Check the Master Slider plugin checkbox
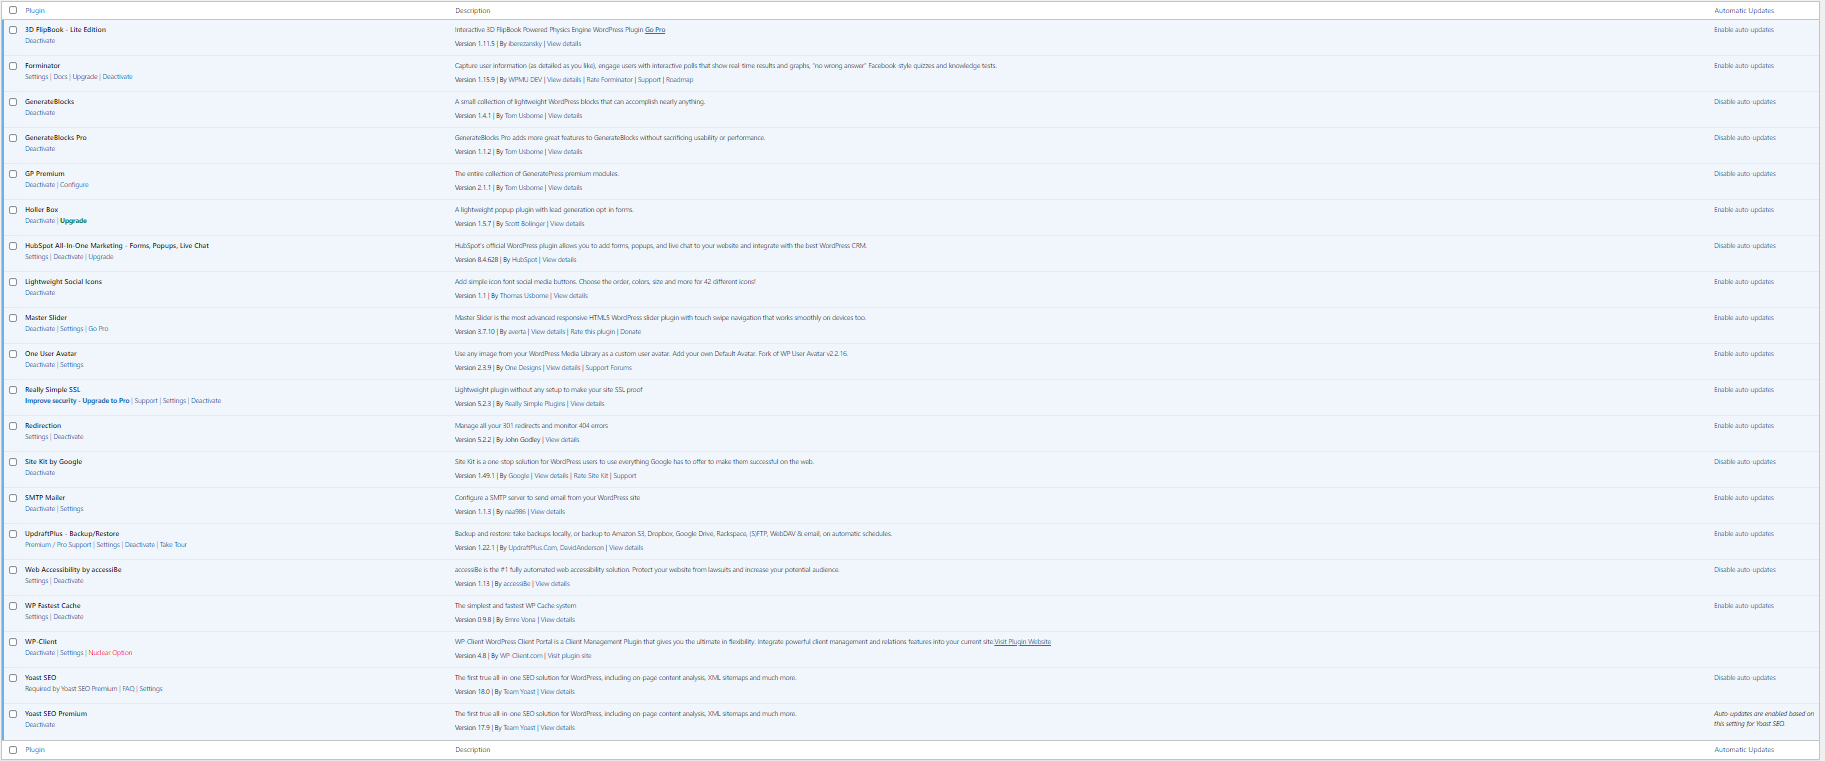 [x=13, y=318]
